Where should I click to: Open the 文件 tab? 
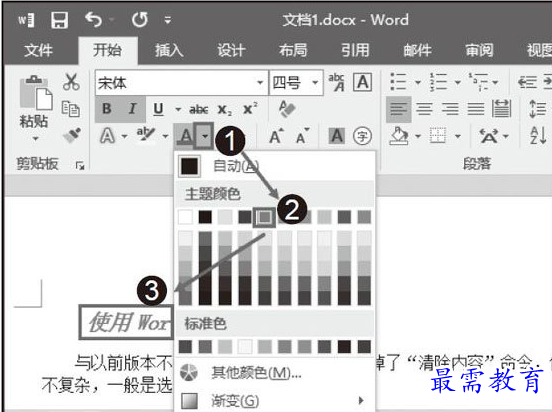38,50
